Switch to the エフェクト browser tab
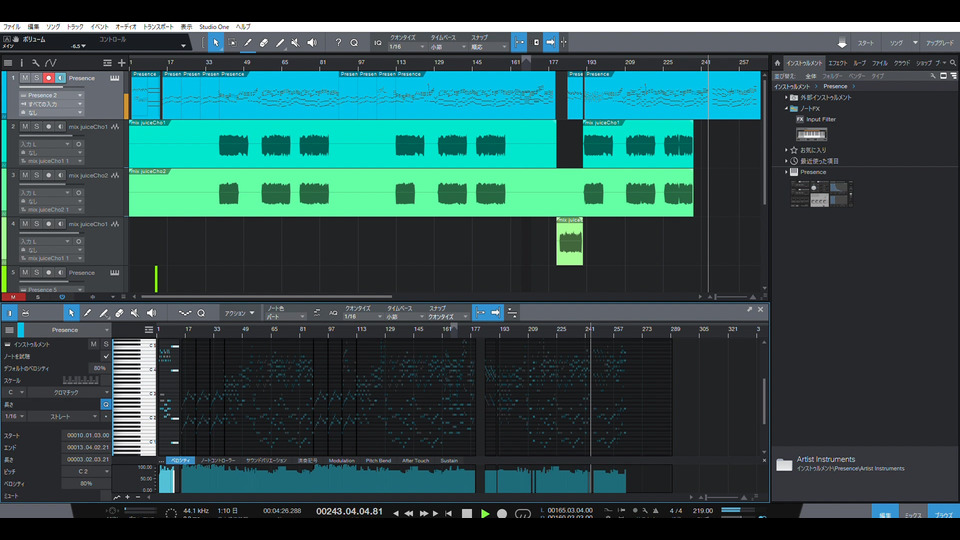 point(837,62)
